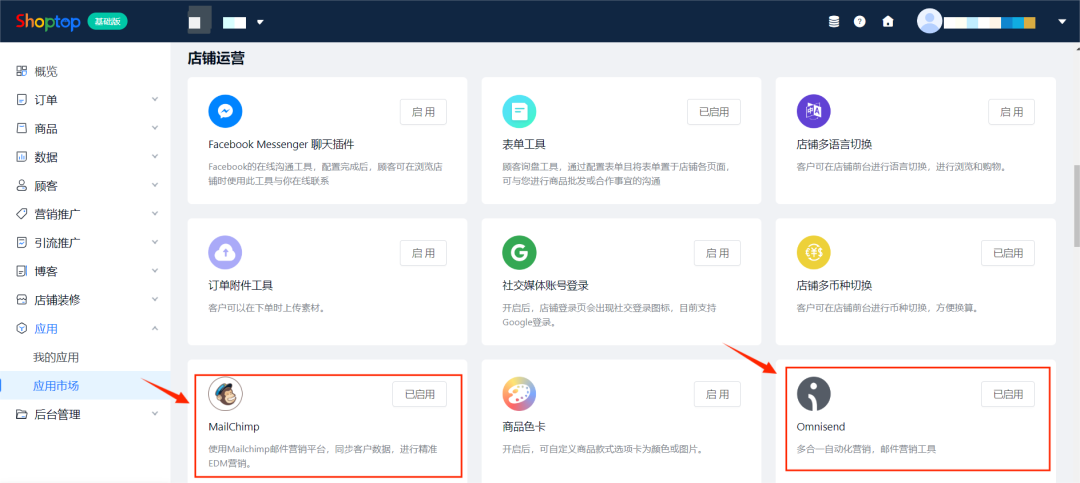
Task: Click the 店铺装修 sidebar icon
Action: point(21,300)
